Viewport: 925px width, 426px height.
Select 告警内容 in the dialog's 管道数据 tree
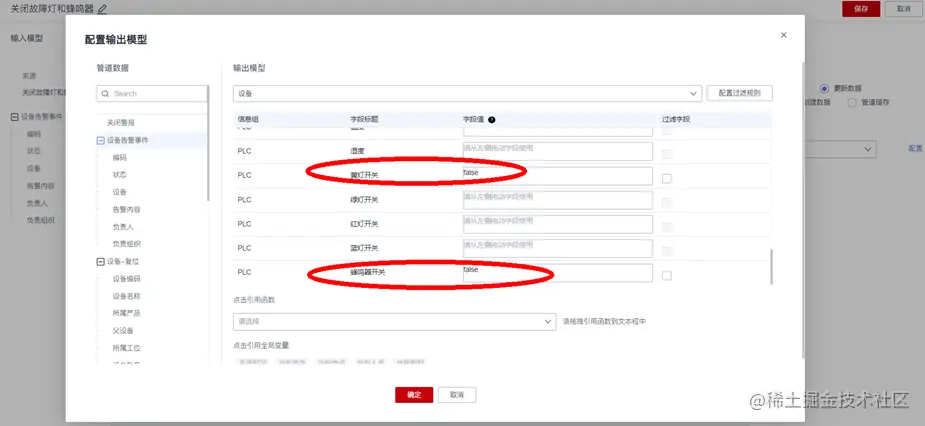[126, 209]
